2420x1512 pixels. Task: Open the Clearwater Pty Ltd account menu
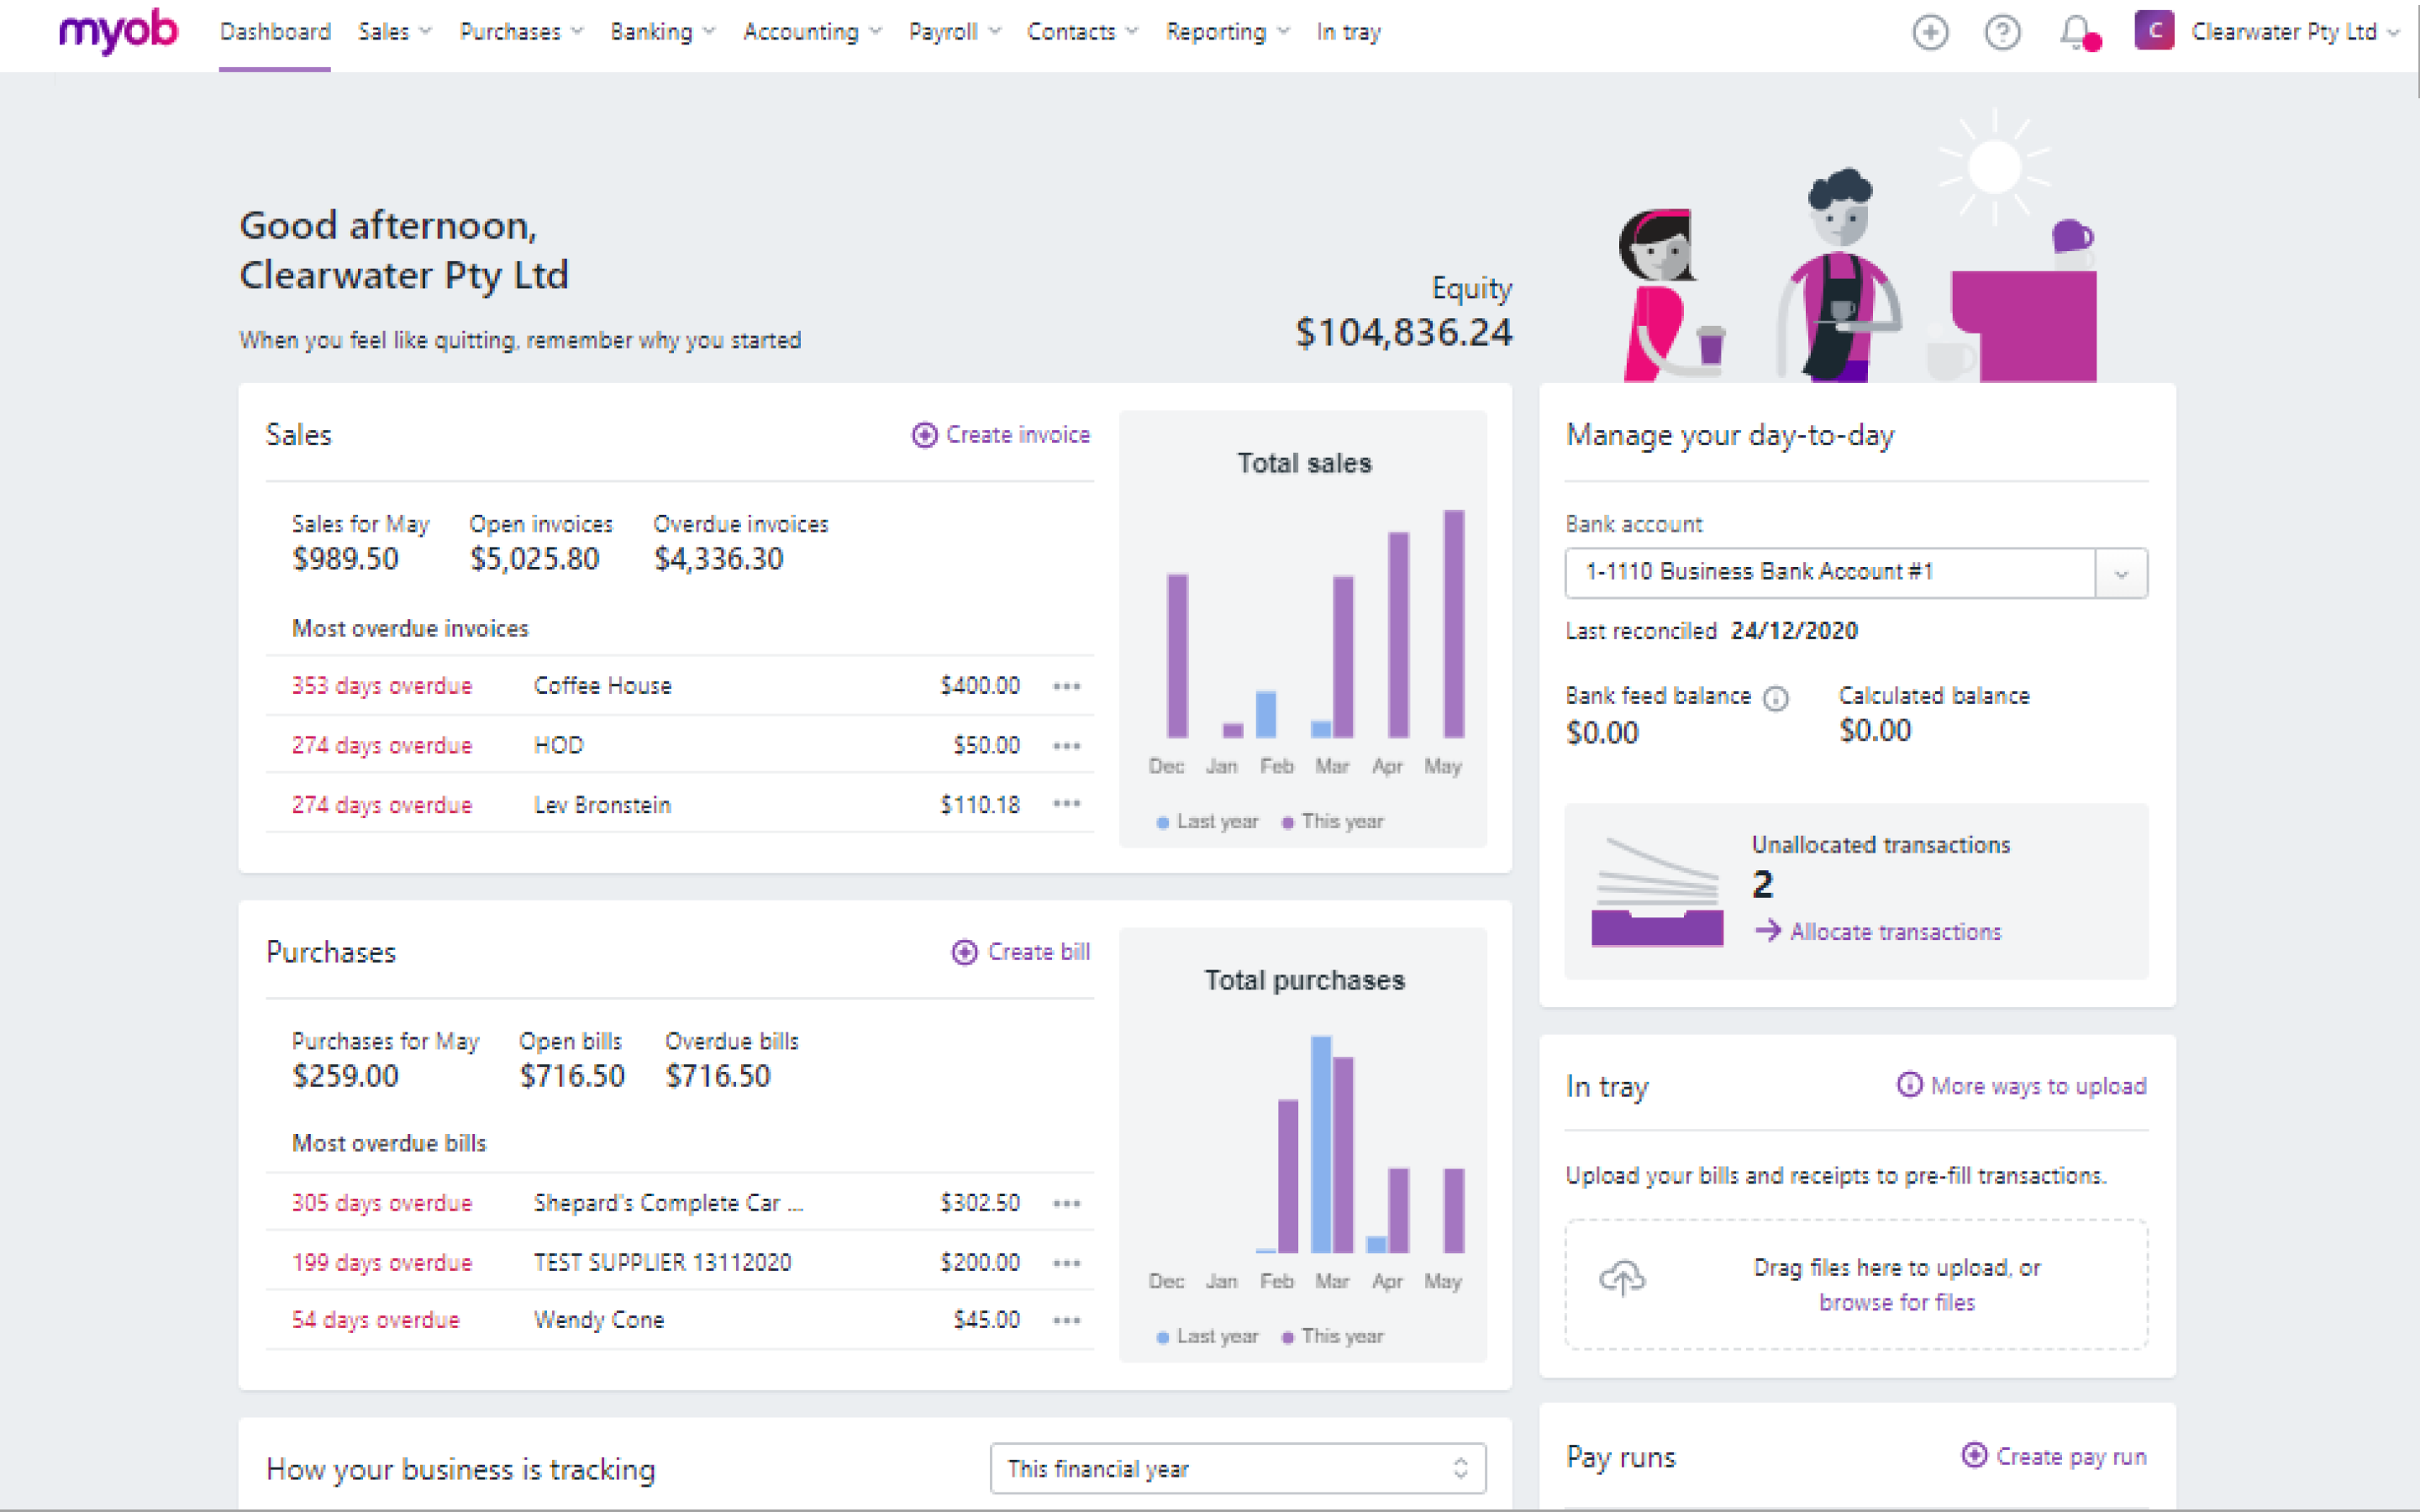(2295, 32)
